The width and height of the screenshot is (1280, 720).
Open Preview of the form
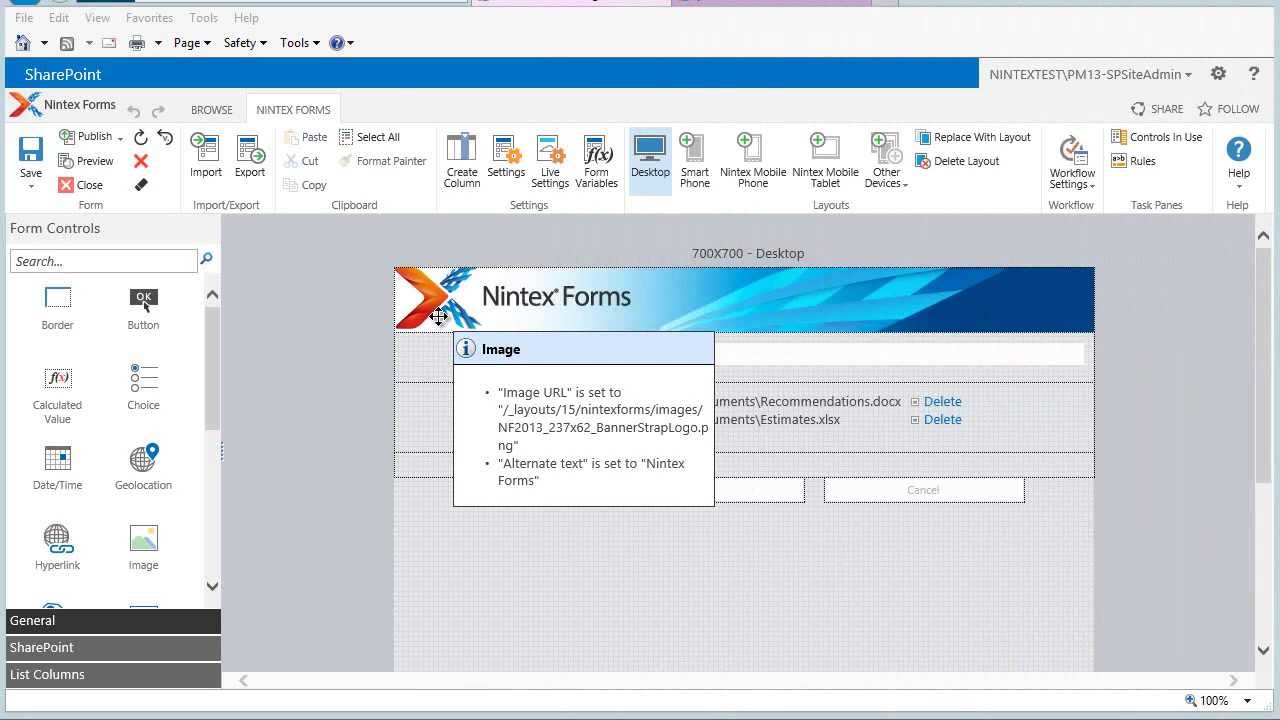[86, 161]
